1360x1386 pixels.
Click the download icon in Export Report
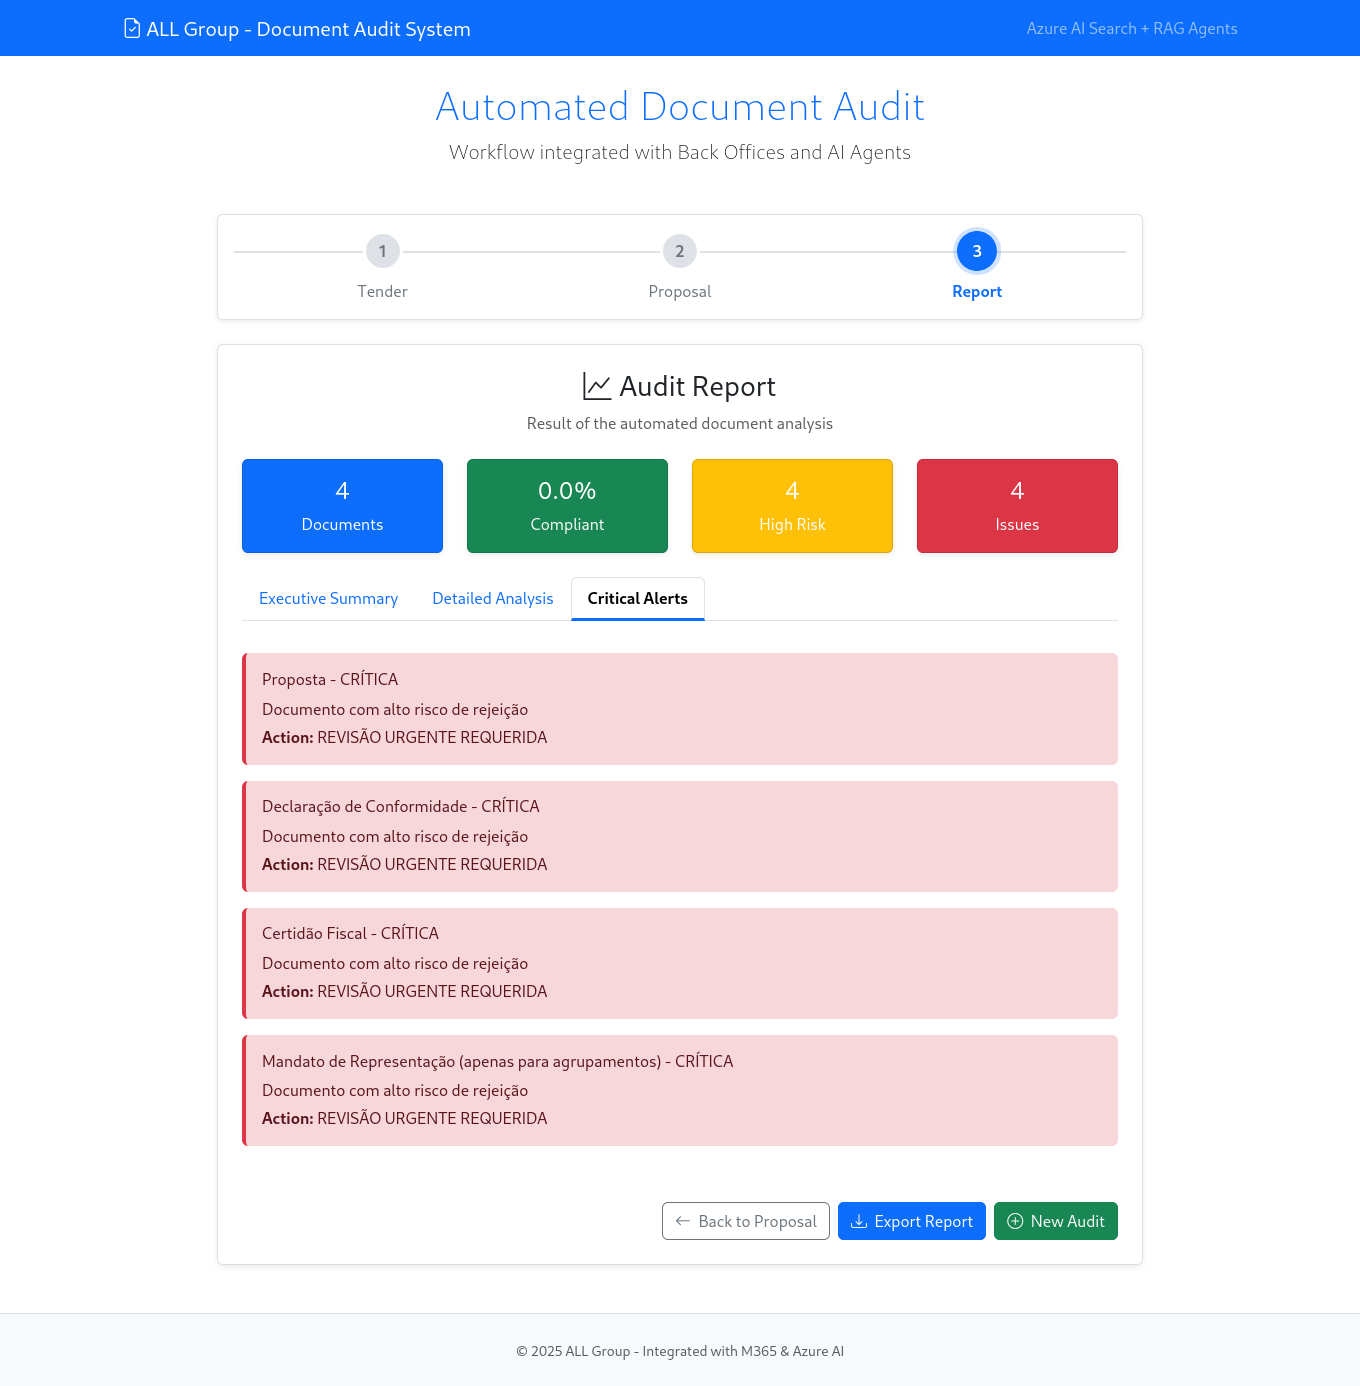(860, 1221)
